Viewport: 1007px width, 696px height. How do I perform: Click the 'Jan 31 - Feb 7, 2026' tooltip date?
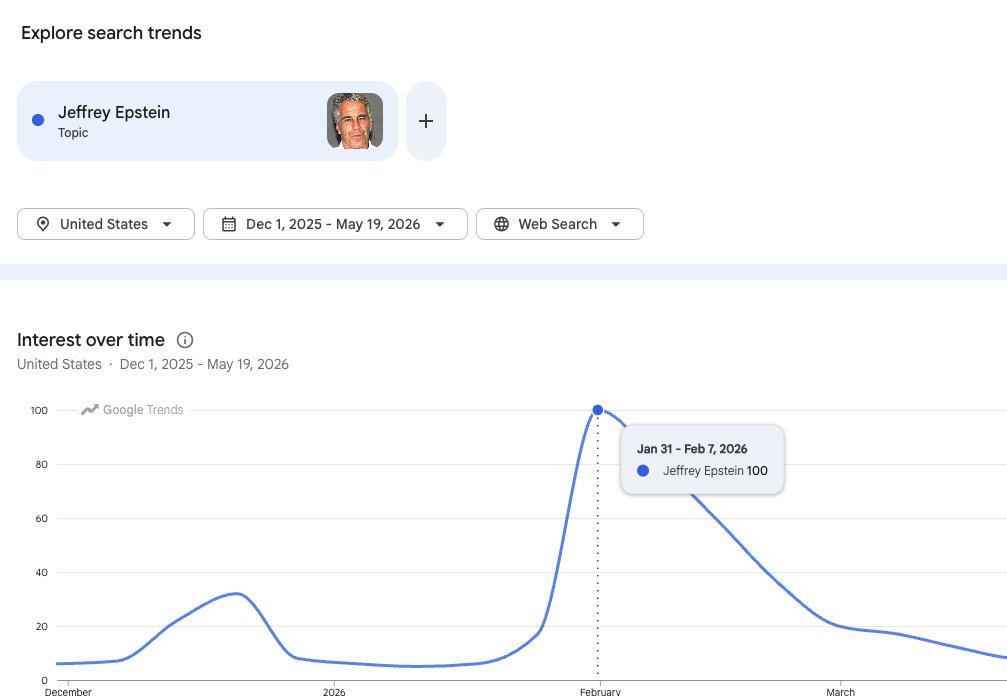point(692,449)
